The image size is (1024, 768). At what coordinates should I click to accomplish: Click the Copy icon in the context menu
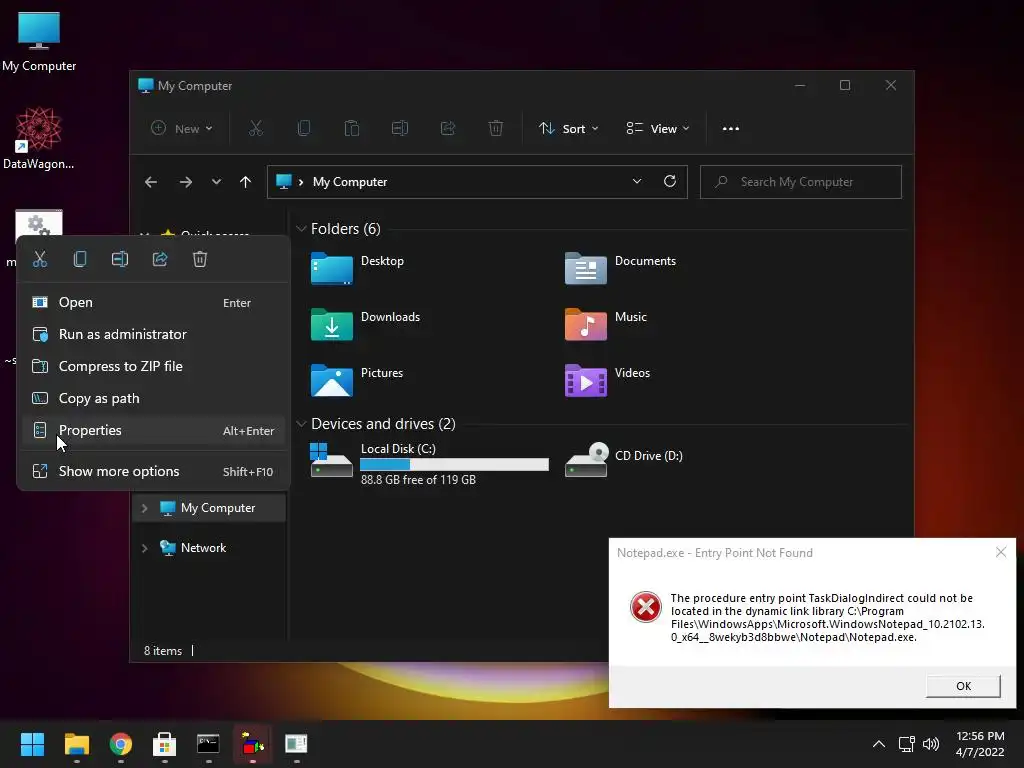coord(80,259)
